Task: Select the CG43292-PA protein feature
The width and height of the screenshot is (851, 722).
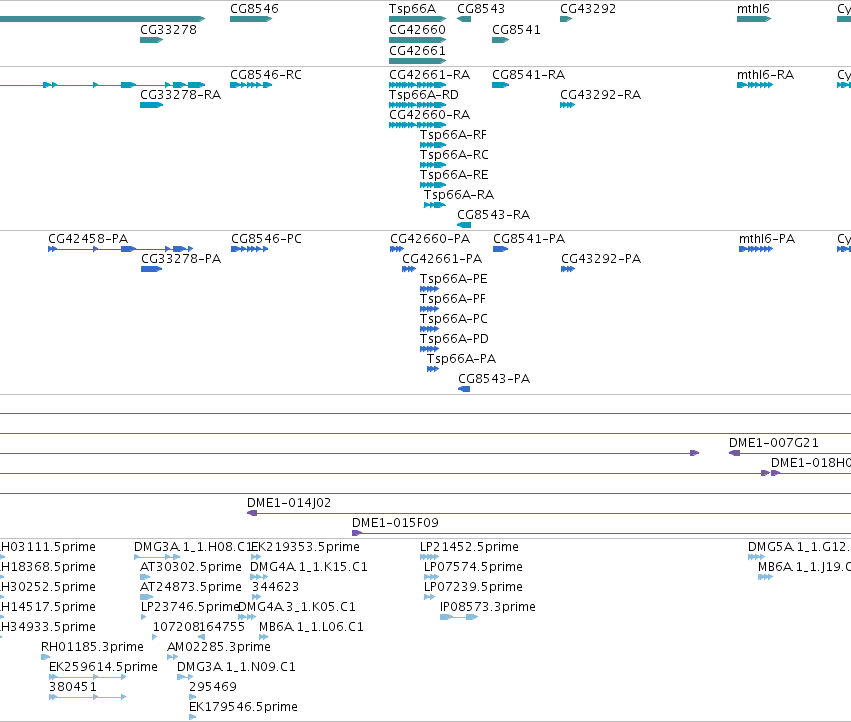Action: [568, 269]
